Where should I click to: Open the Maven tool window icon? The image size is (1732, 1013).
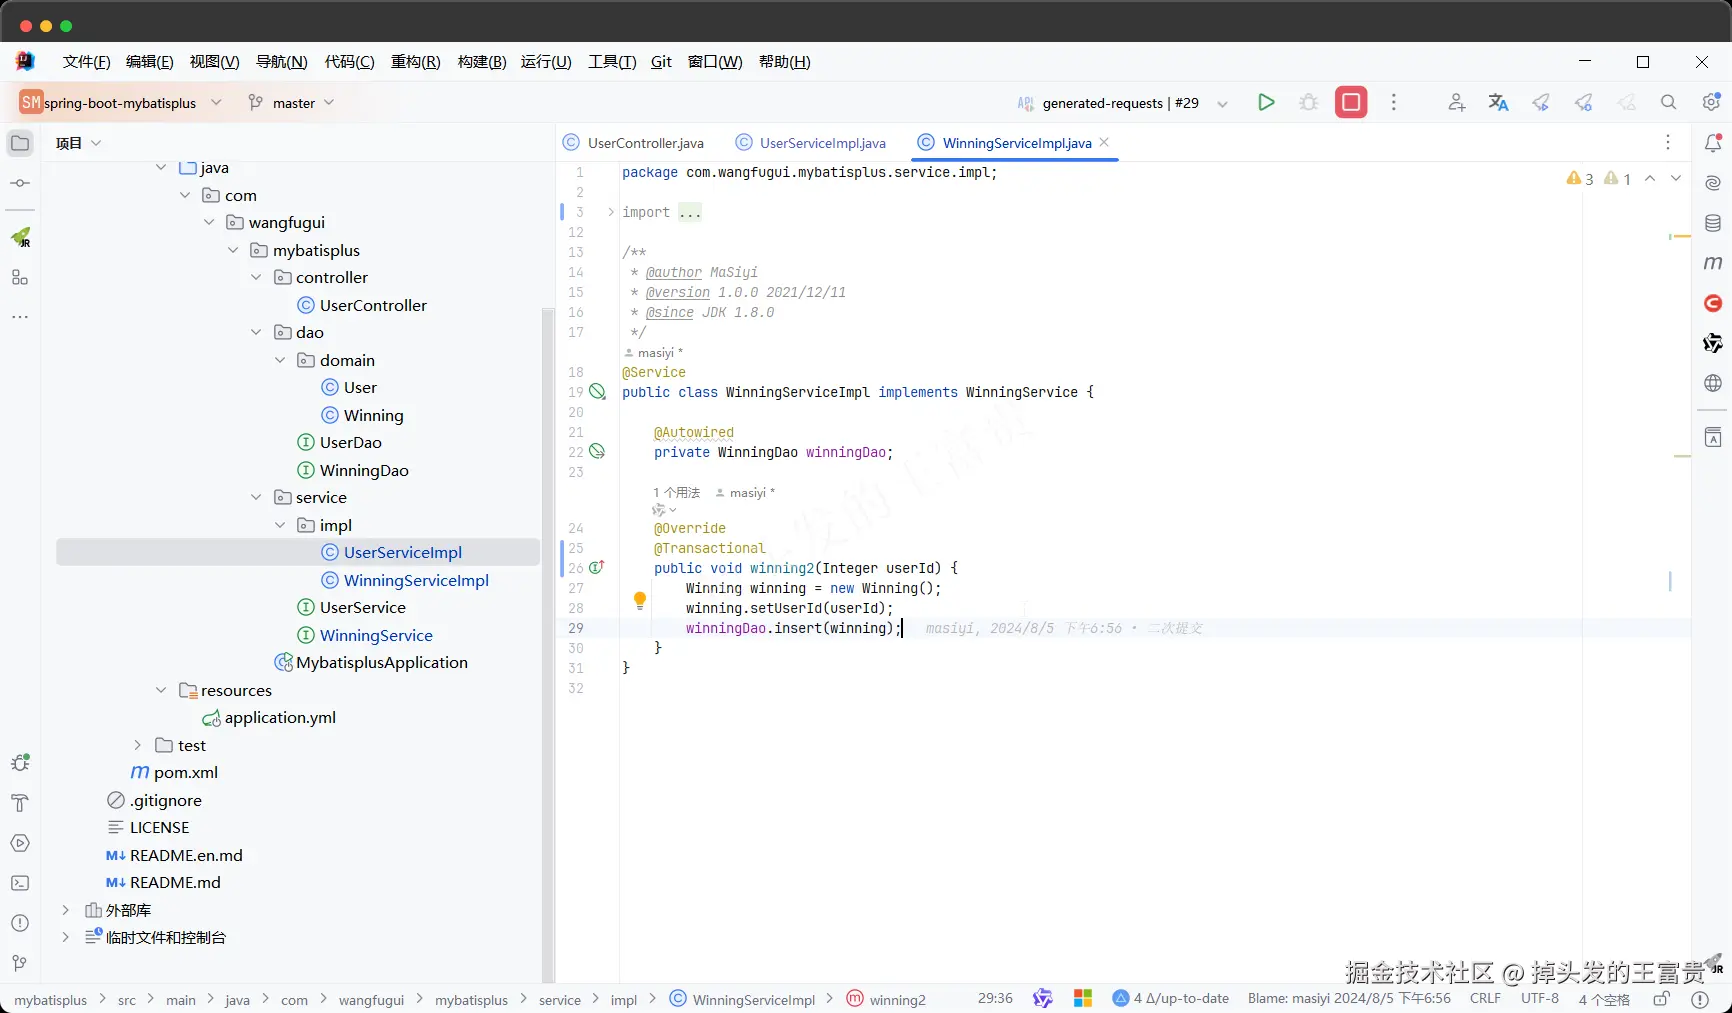[x=1713, y=263]
